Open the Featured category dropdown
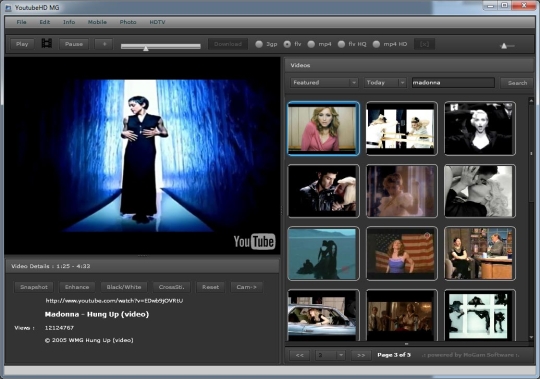Screen dimensions: 540x379 pyautogui.click(x=324, y=83)
